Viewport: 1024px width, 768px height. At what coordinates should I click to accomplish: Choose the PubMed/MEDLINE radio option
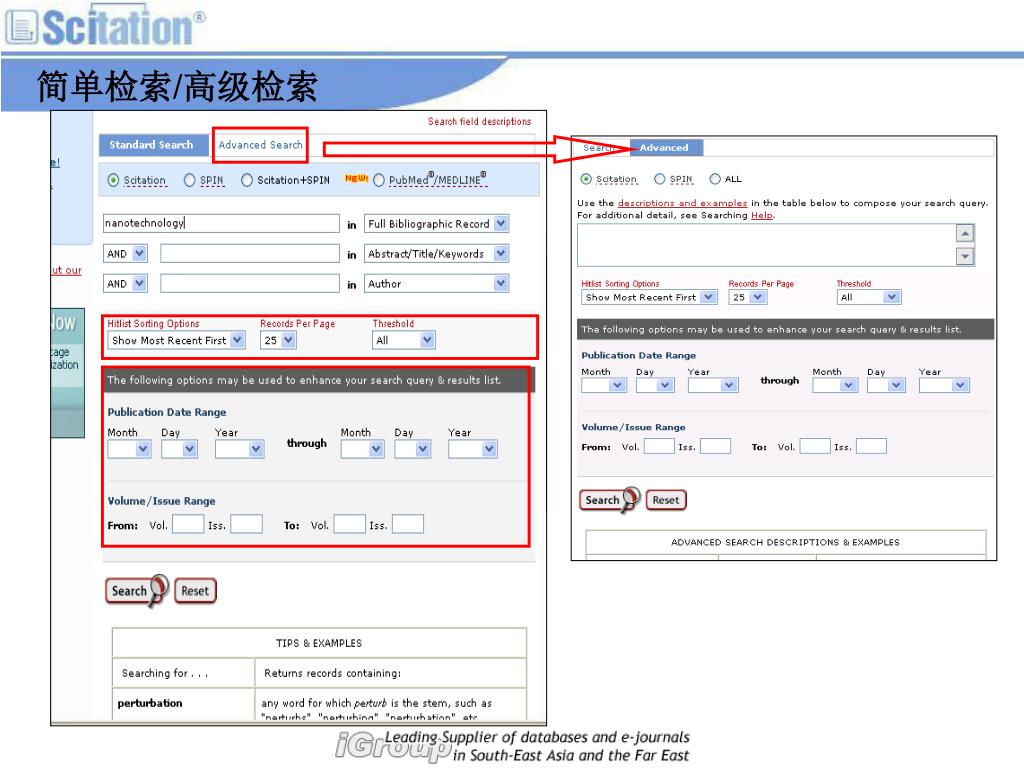(379, 180)
